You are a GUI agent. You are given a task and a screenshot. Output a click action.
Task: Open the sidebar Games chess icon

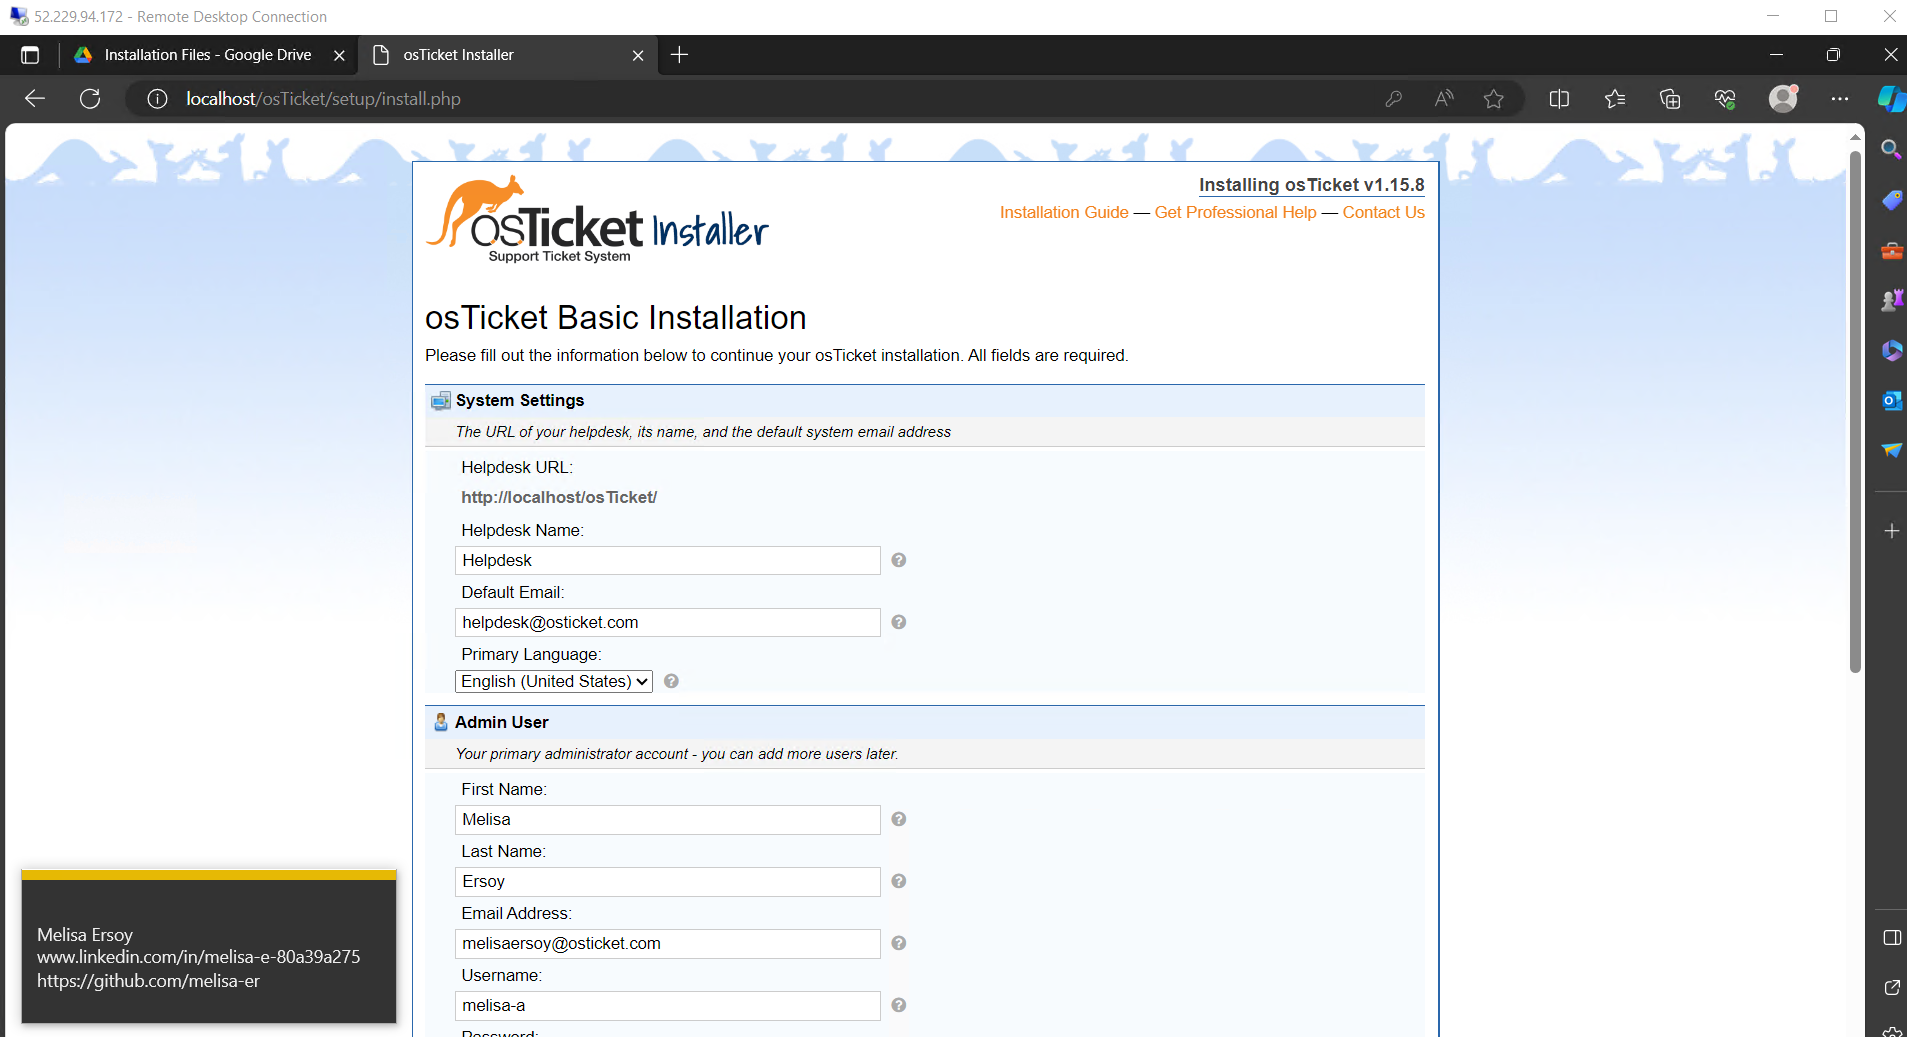(x=1891, y=300)
